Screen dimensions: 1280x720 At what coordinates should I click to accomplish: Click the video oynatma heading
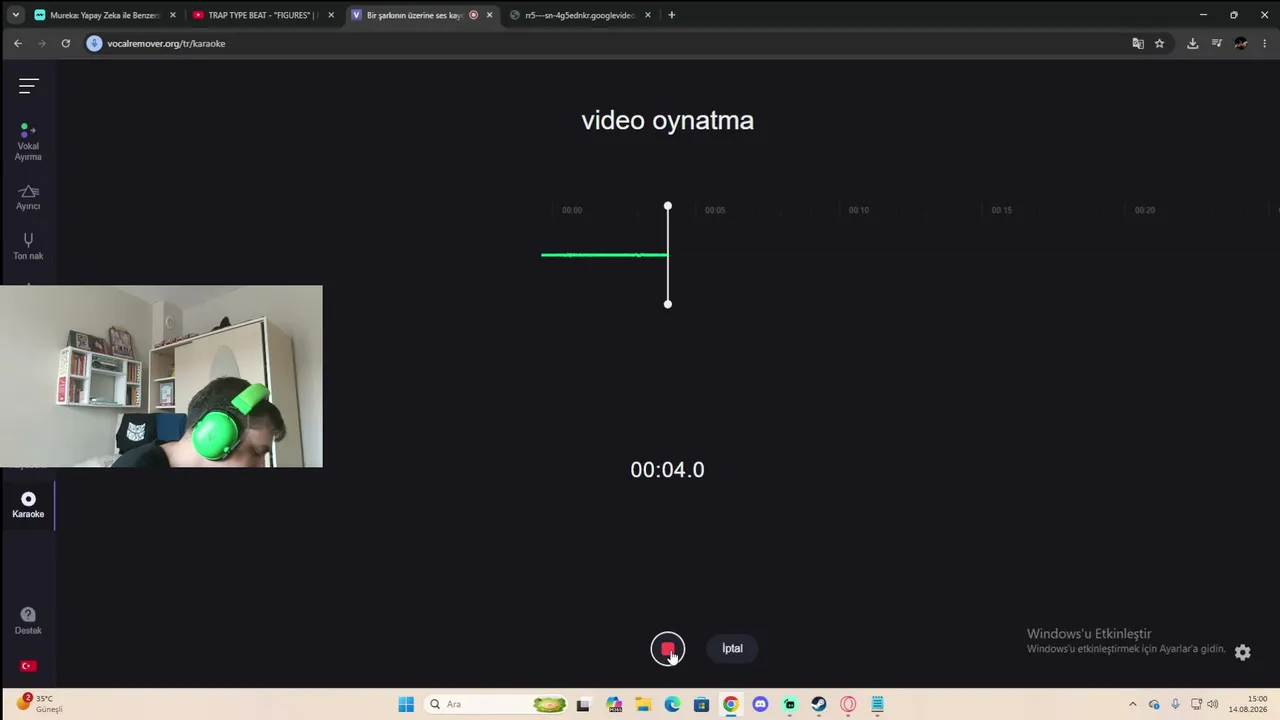tap(667, 120)
